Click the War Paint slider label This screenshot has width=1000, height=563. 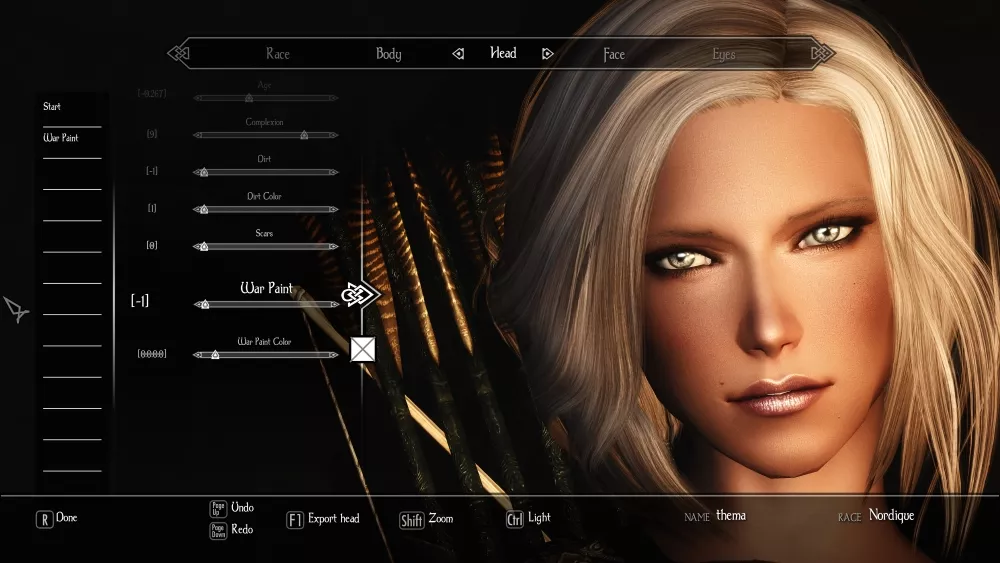(x=267, y=288)
